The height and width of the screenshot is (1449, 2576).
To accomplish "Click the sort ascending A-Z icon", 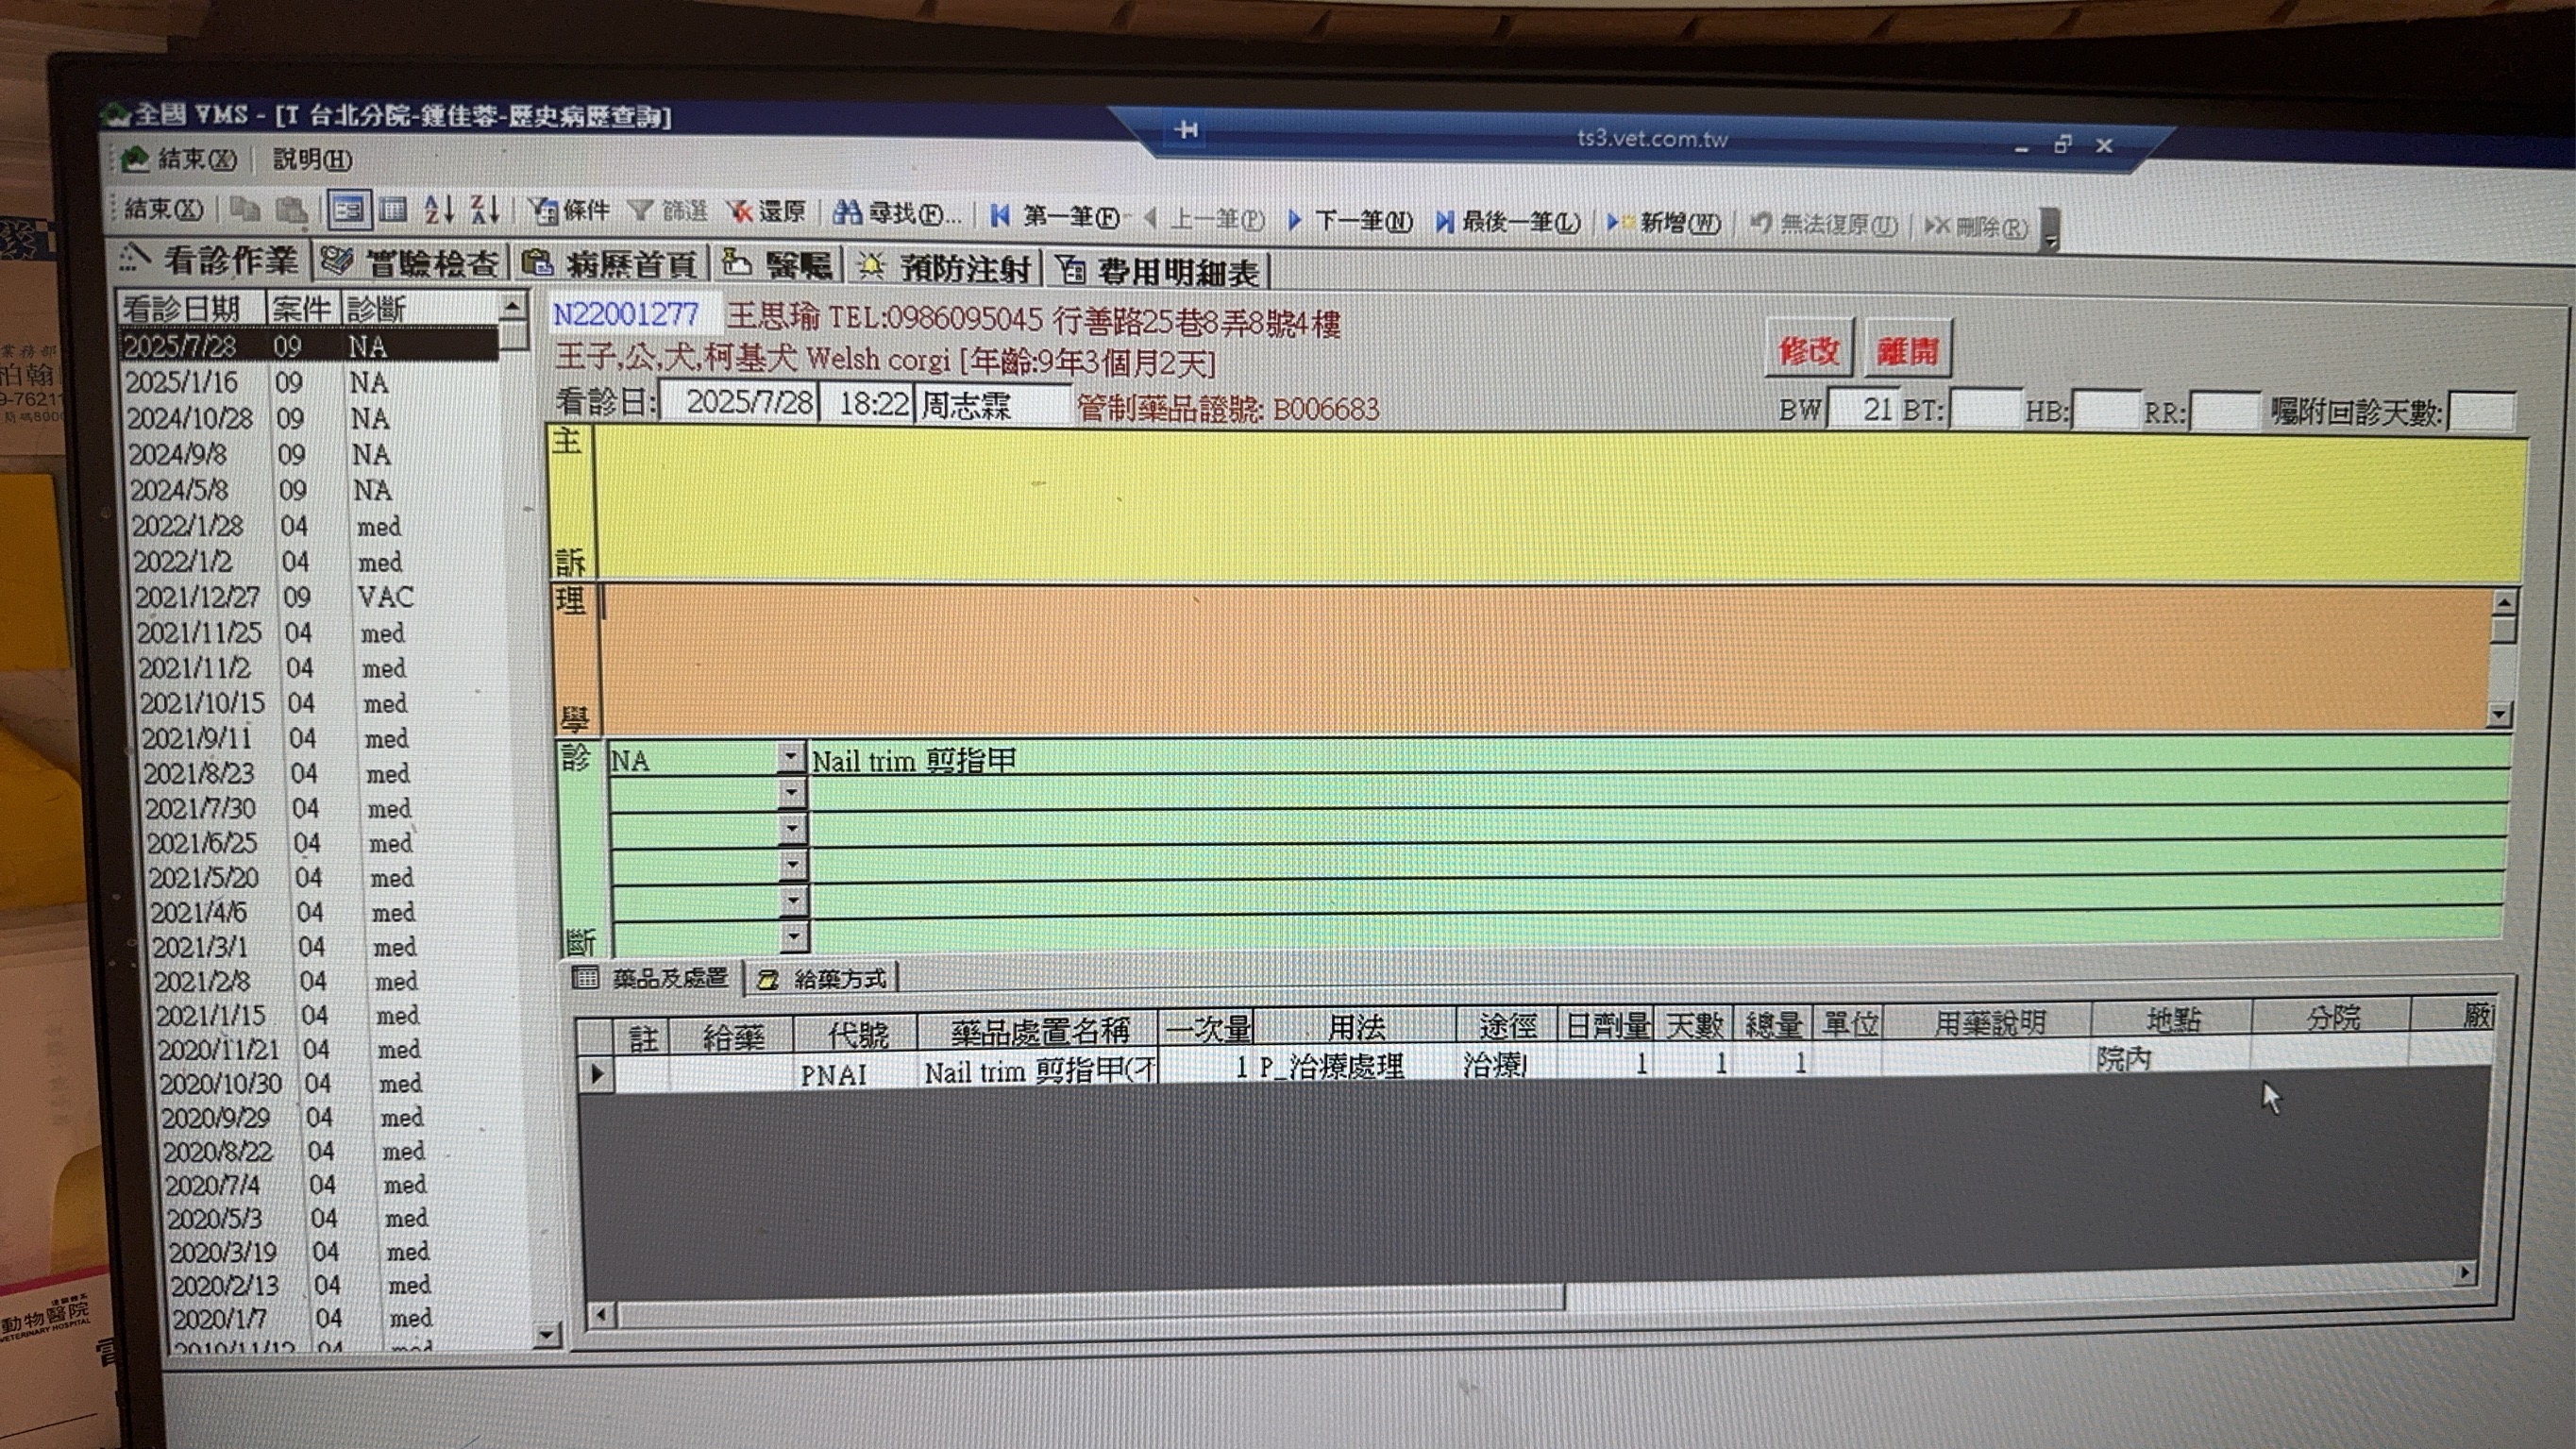I will tap(438, 210).
